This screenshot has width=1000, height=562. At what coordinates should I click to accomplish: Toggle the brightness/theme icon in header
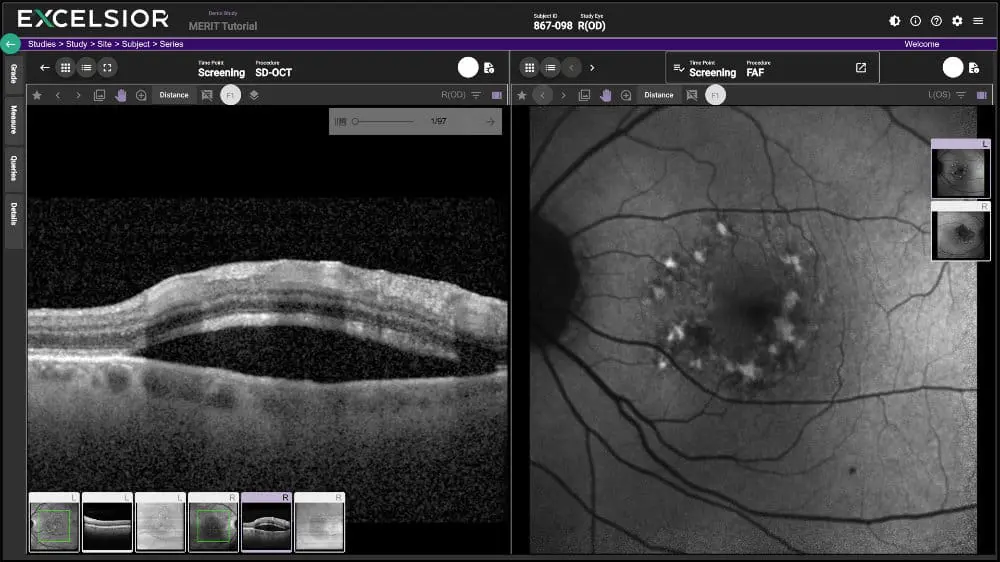point(894,21)
